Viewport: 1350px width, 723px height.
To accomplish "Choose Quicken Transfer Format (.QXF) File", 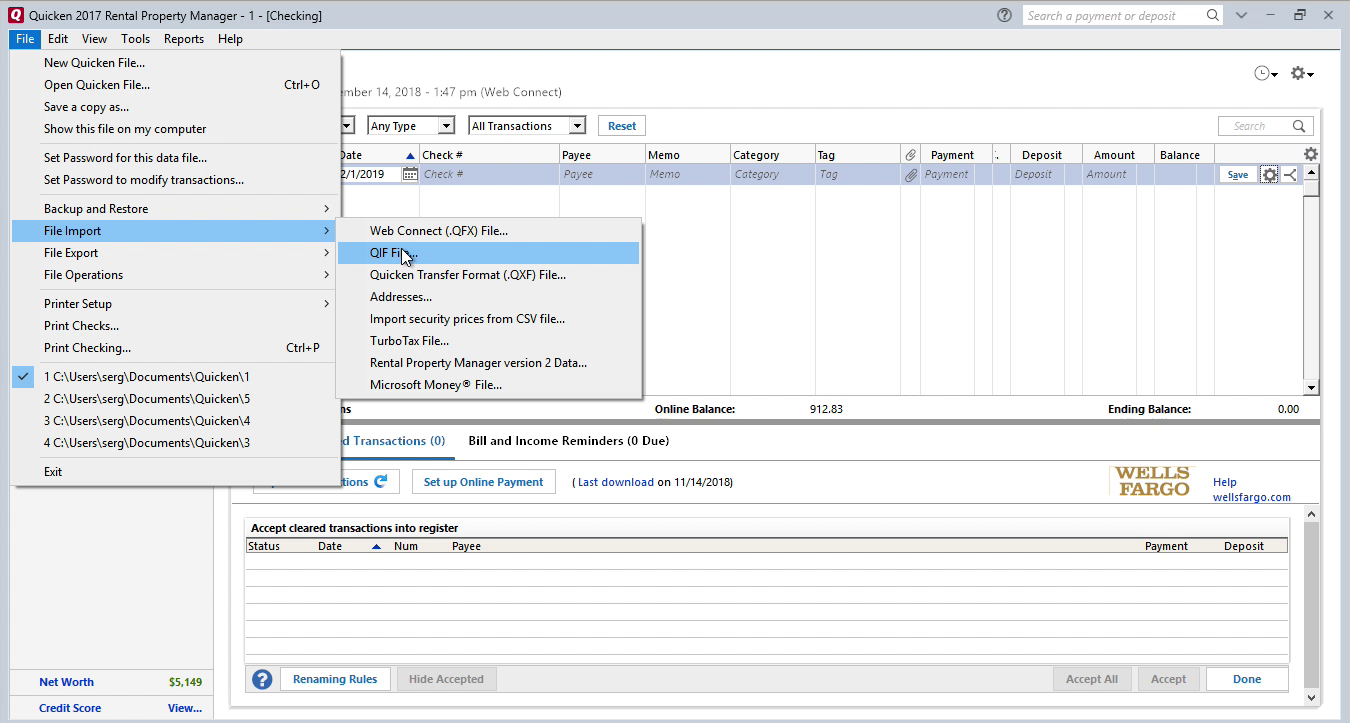I will coord(488,275).
